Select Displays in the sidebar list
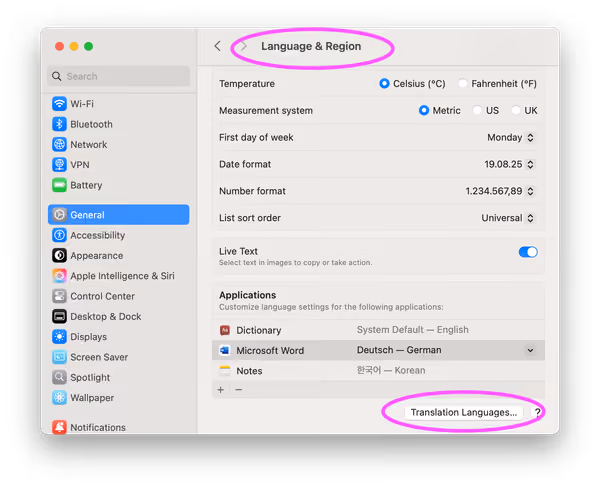The image size is (600, 488). 119,336
